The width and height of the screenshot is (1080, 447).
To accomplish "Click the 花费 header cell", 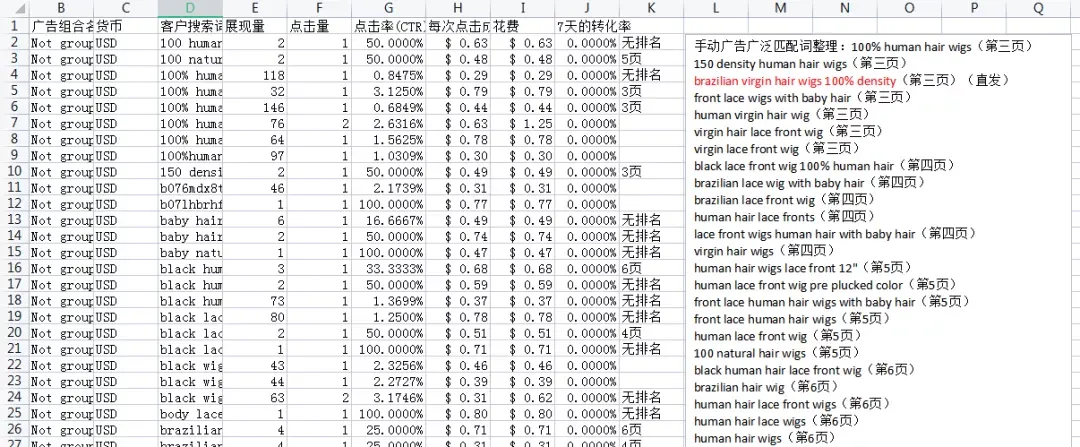I will point(522,26).
